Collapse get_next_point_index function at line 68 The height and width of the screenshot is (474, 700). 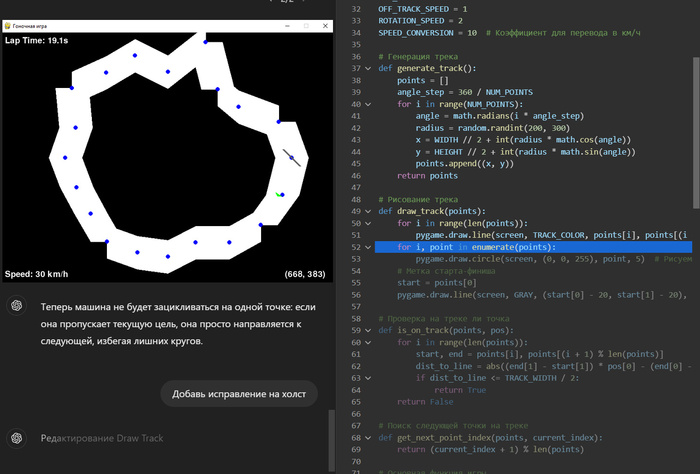coord(367,437)
